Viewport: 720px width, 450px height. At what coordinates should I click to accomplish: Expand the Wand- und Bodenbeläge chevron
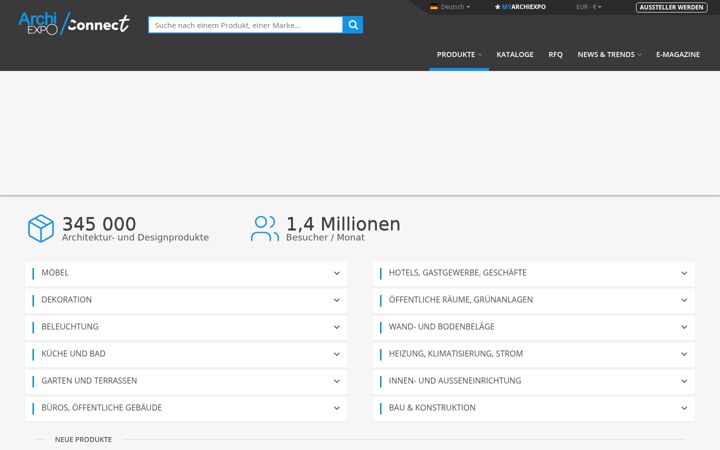684,327
